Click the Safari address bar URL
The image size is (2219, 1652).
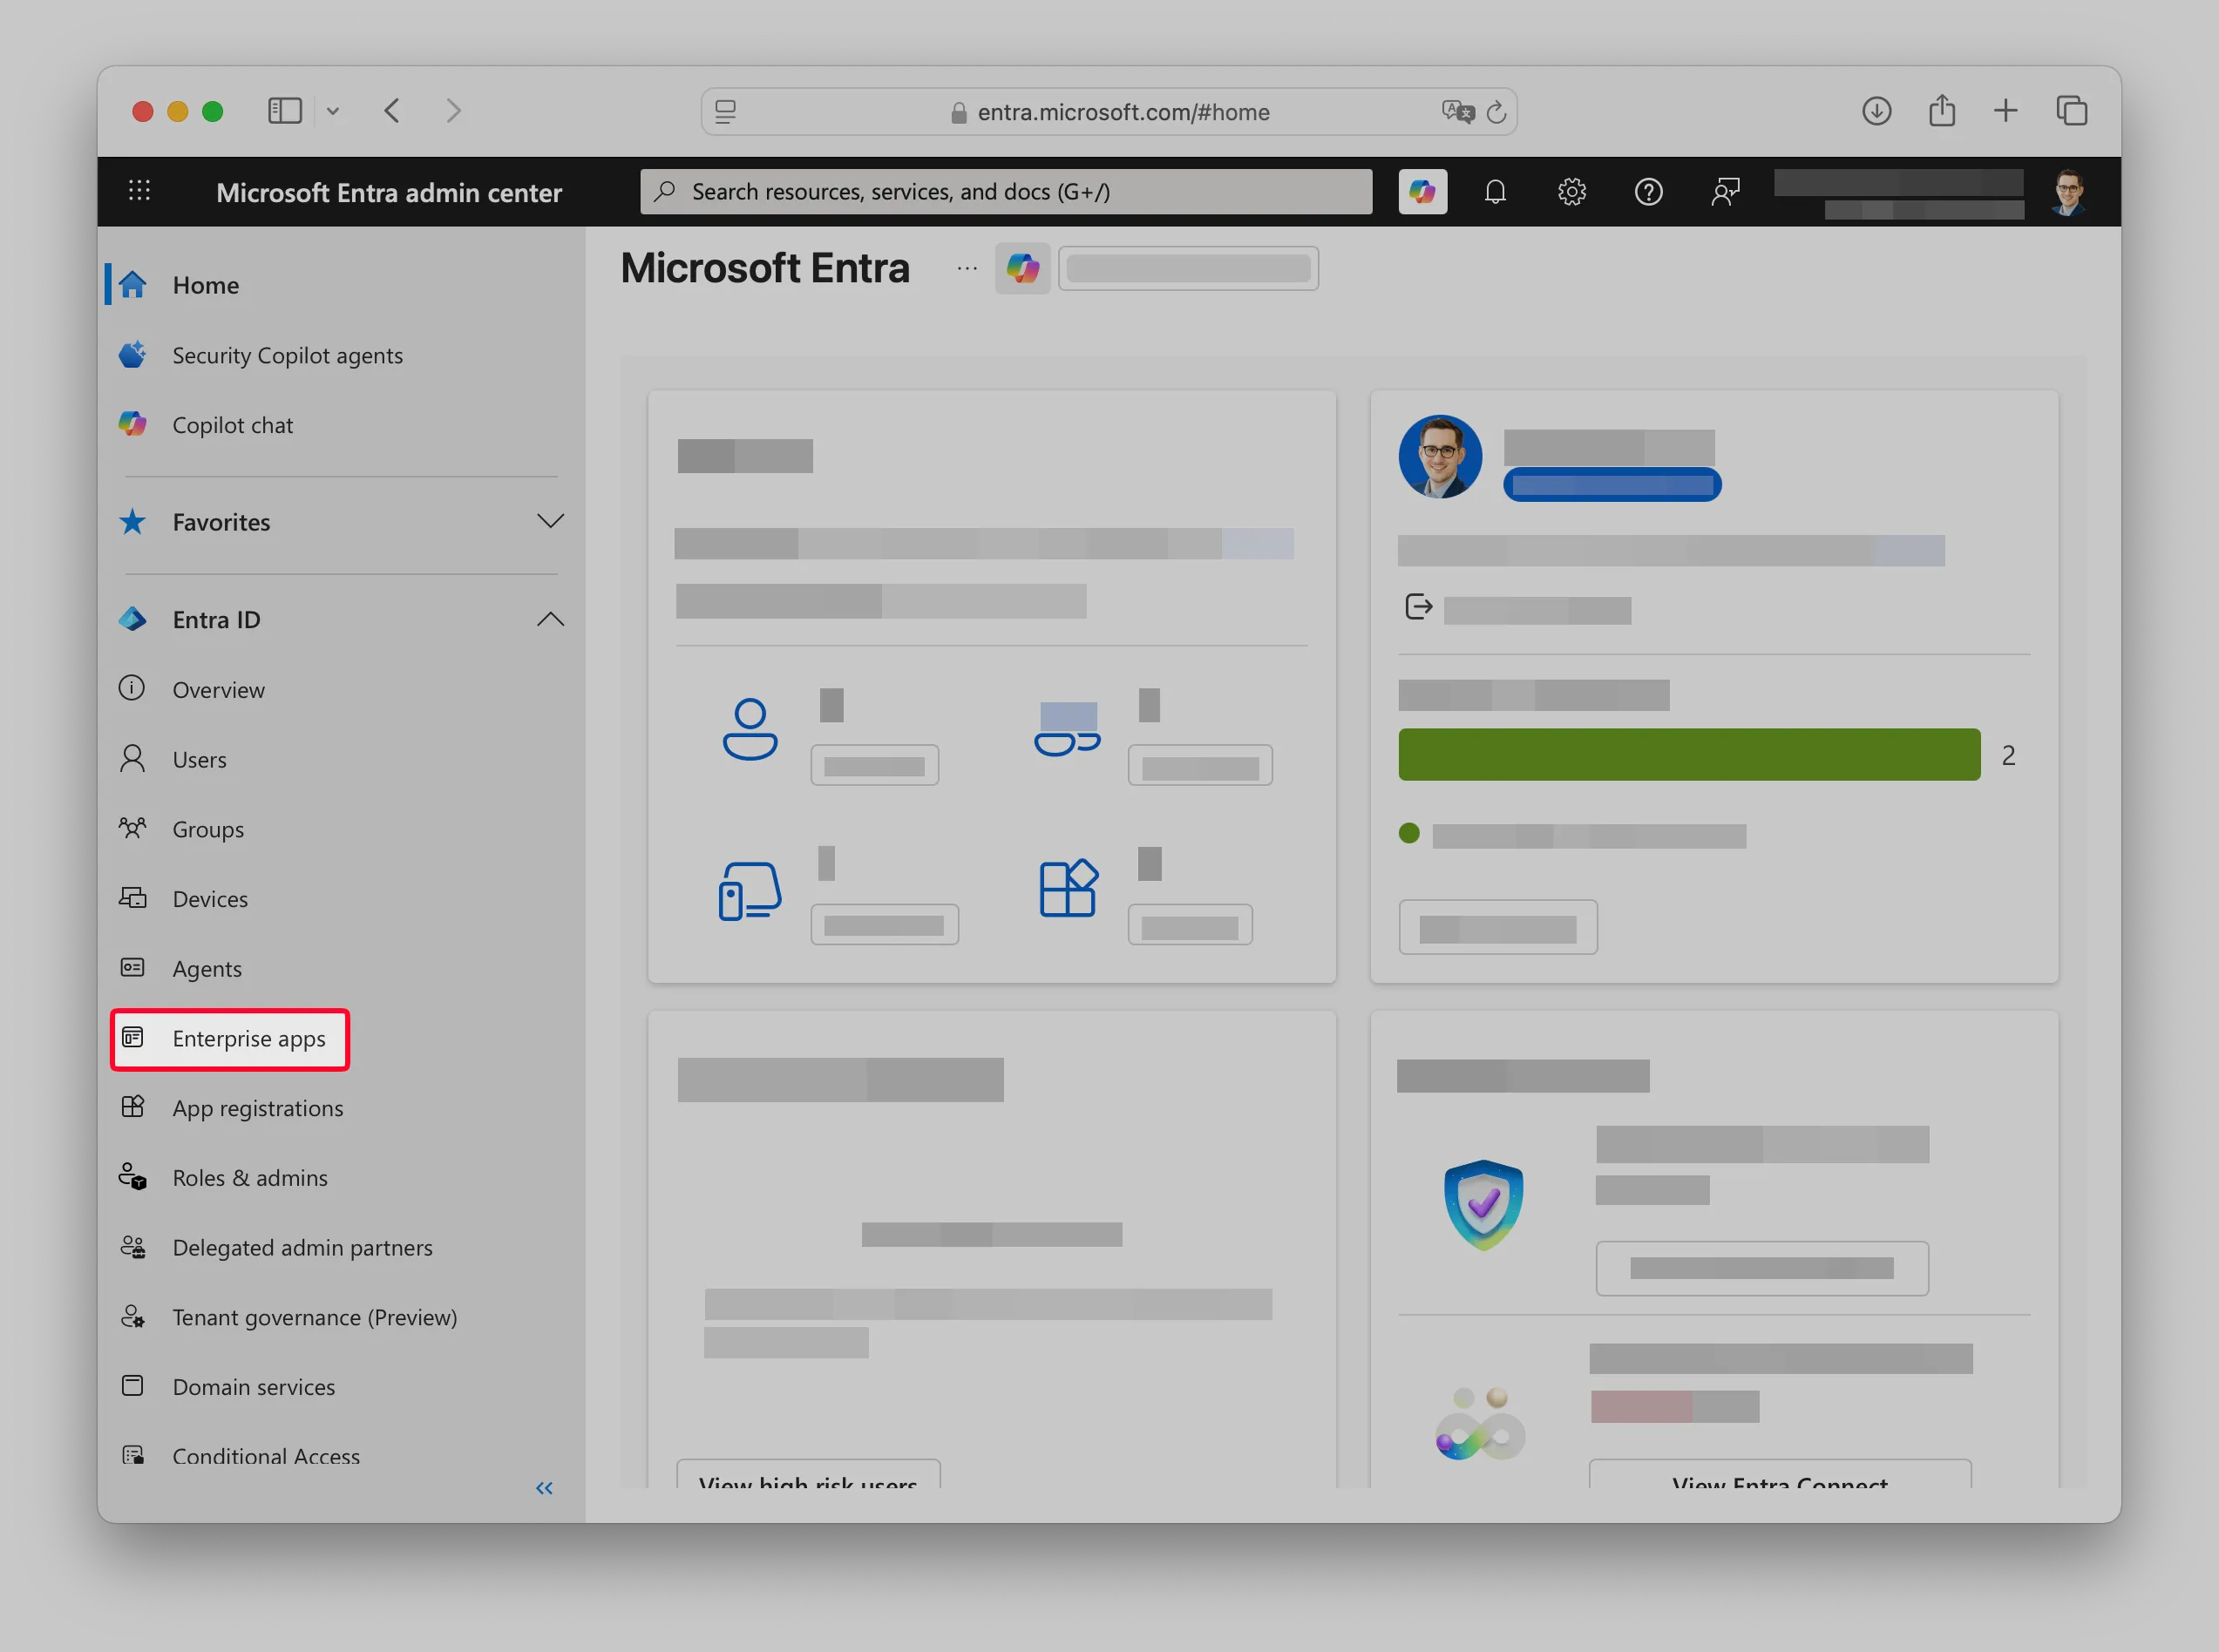1123,112
